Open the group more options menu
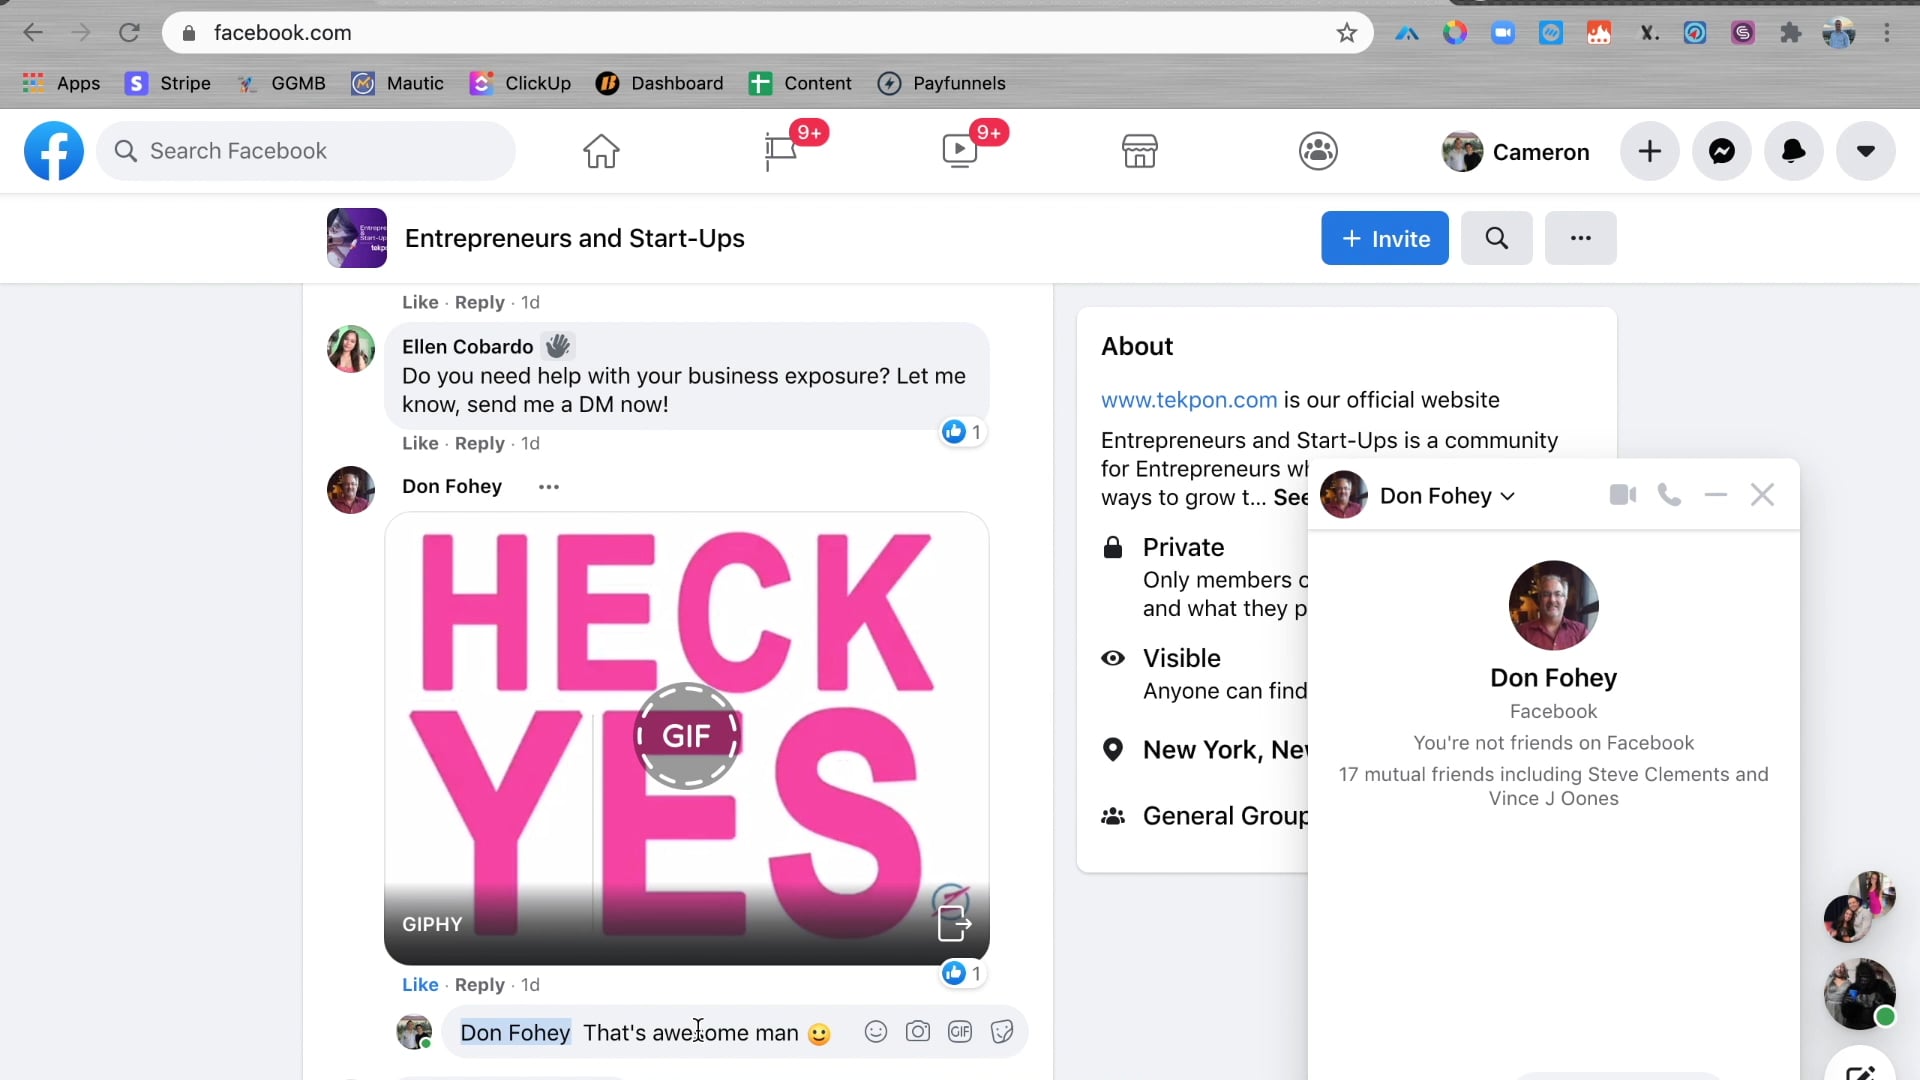 1581,238
